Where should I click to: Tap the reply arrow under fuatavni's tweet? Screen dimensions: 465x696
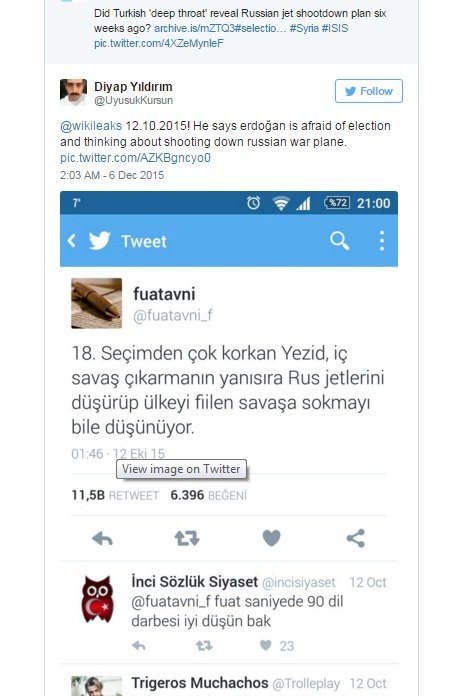[x=102, y=539]
